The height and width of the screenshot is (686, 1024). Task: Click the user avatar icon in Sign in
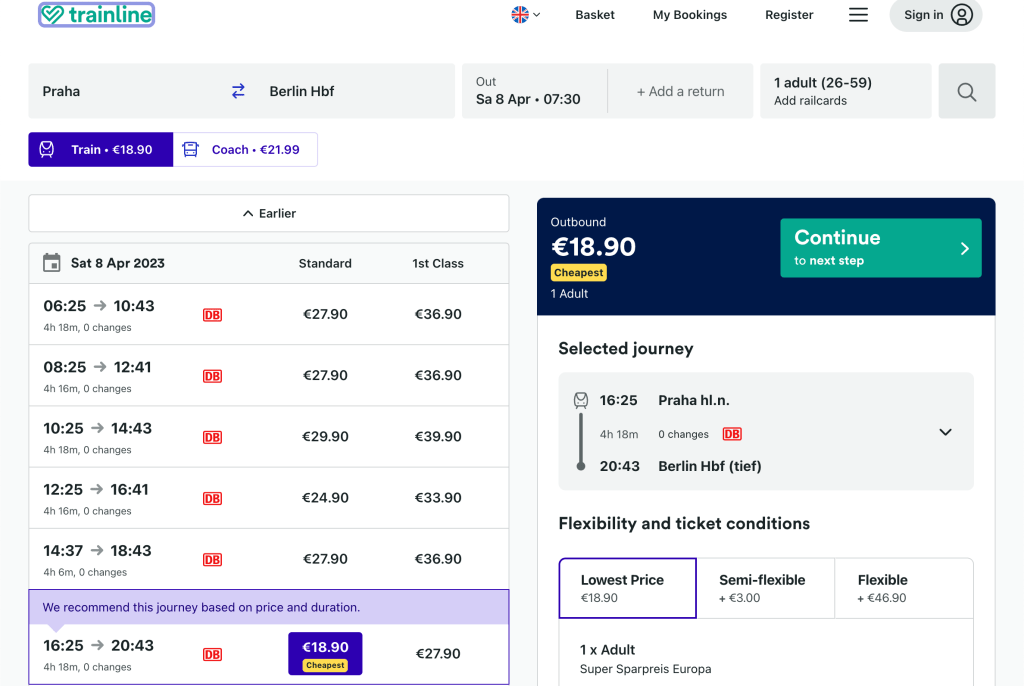click(961, 15)
